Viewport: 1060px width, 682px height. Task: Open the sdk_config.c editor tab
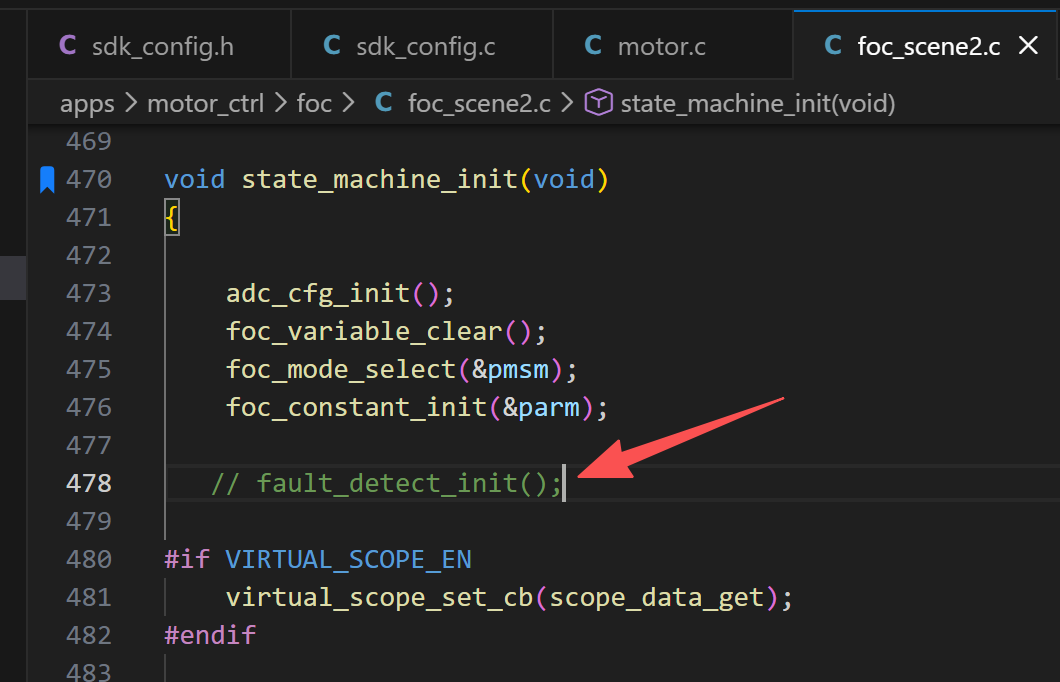(422, 46)
